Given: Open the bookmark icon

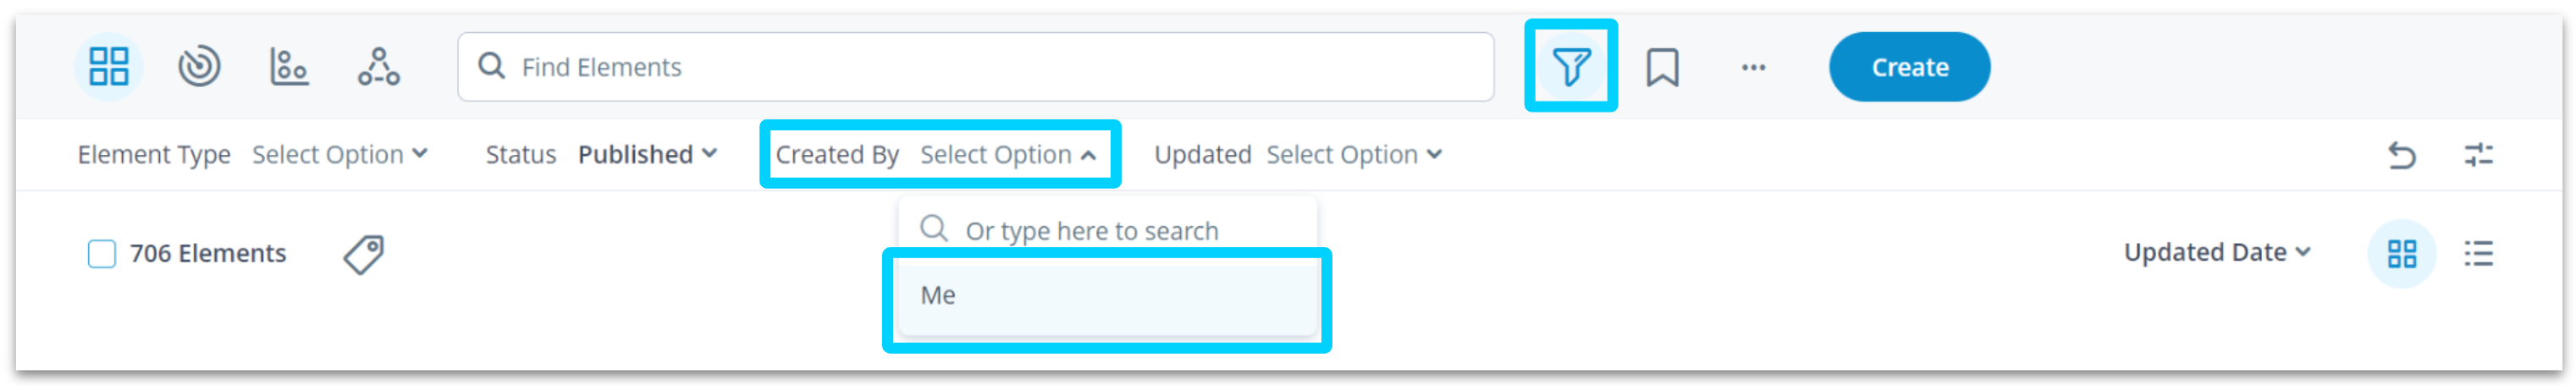Looking at the screenshot, I should pyautogui.click(x=1662, y=67).
